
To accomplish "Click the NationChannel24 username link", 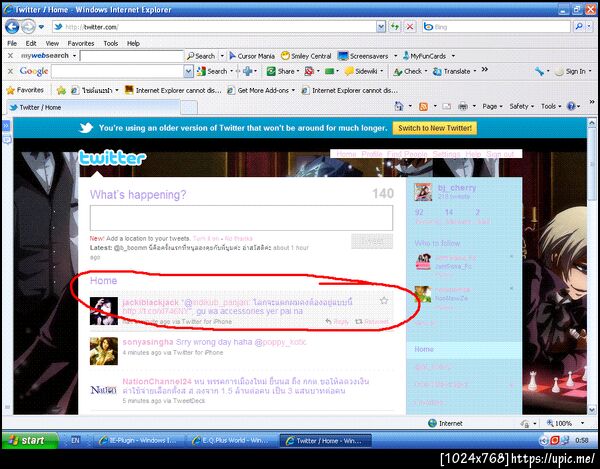I will click(157, 381).
